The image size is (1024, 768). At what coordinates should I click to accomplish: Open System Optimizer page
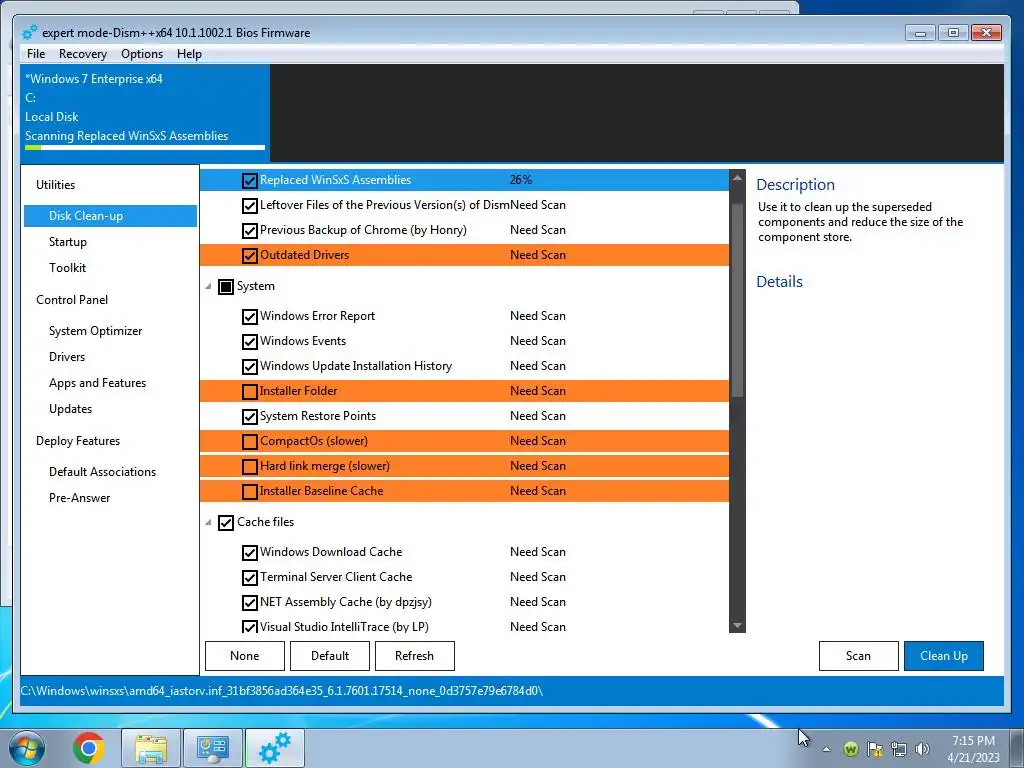(95, 330)
